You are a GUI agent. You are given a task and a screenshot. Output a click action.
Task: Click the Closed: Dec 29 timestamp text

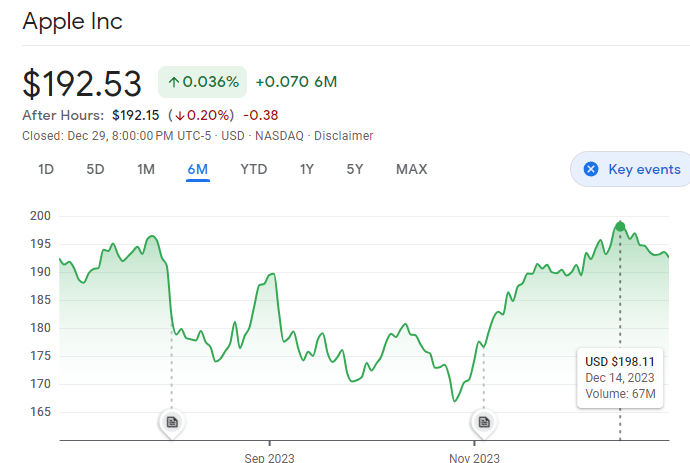pos(117,136)
